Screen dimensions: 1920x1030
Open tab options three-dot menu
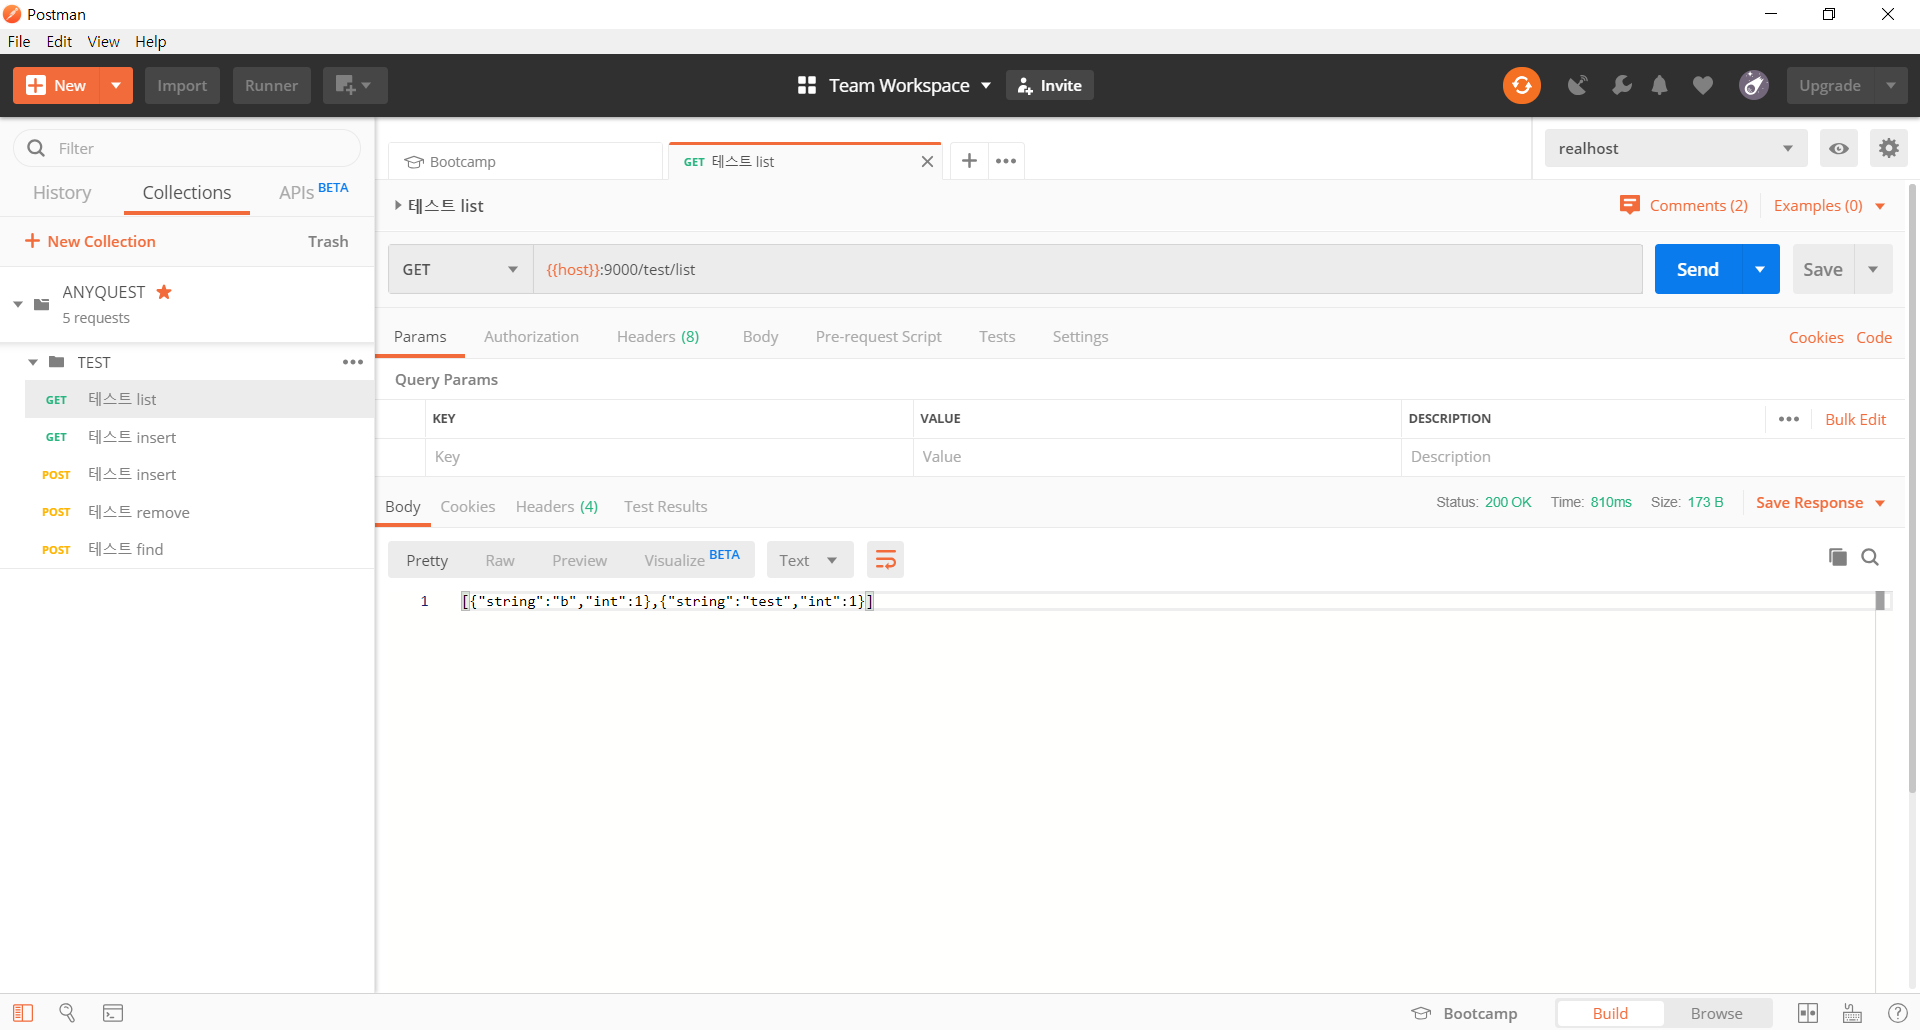[x=1006, y=161]
